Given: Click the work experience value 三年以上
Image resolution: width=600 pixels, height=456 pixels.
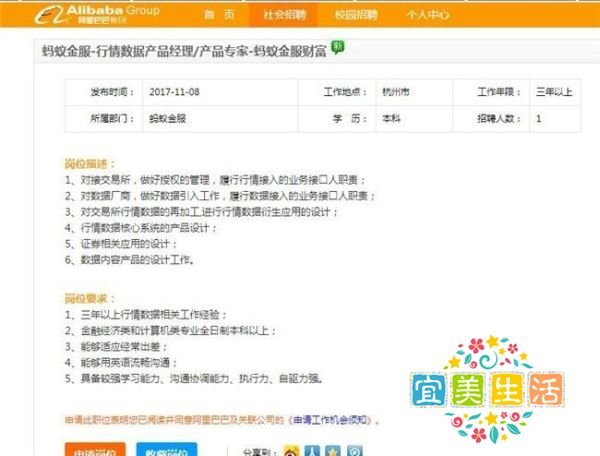Looking at the screenshot, I should (x=554, y=92).
